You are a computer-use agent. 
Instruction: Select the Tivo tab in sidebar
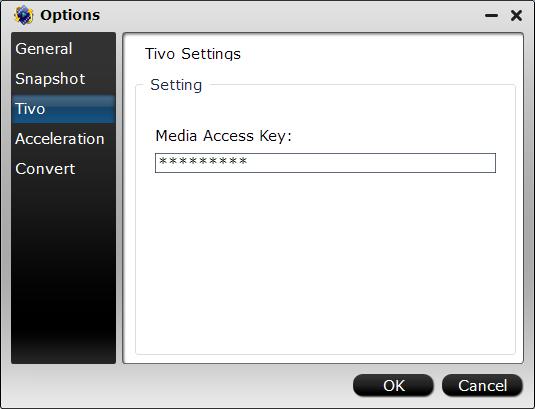tap(63, 109)
